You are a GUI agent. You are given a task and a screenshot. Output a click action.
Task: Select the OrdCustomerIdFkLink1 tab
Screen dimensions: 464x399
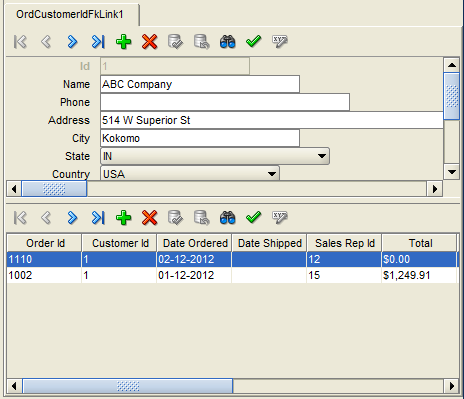[x=72, y=14]
